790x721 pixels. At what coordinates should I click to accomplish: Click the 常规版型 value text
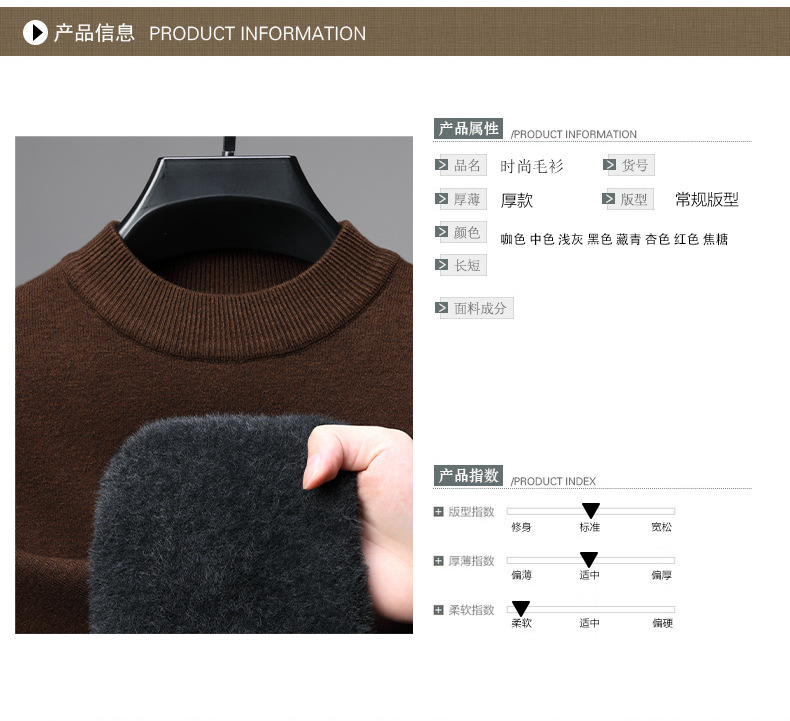pyautogui.click(x=706, y=200)
